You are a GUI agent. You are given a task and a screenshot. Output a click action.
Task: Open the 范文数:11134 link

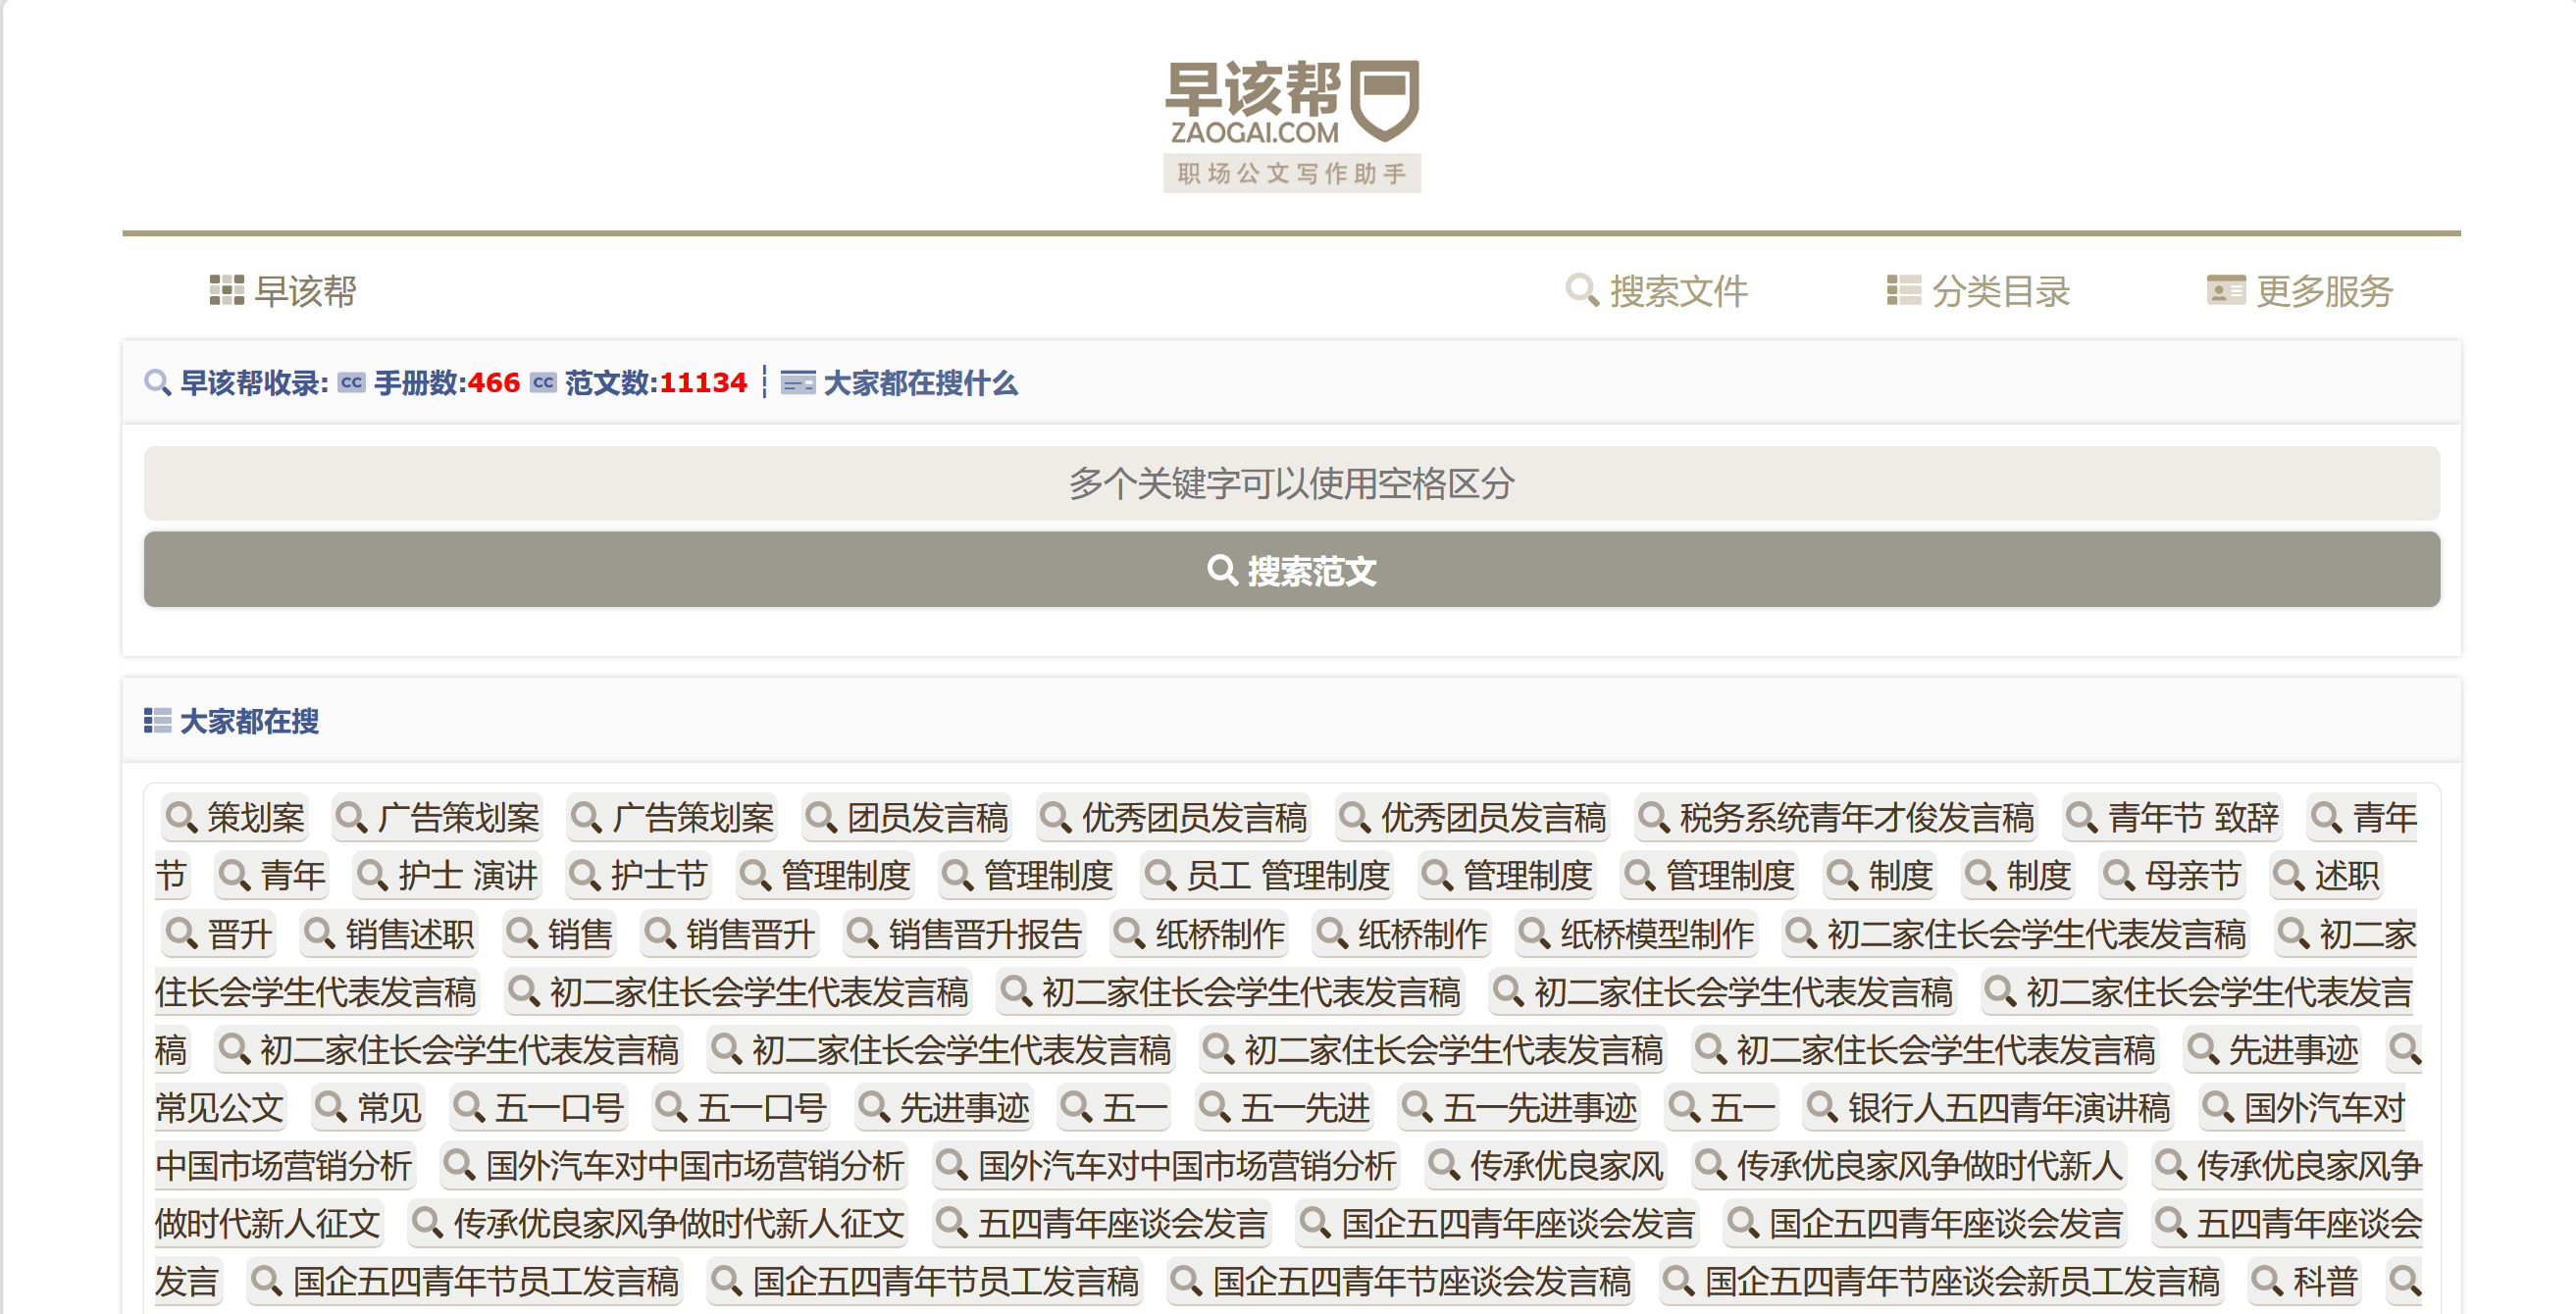point(656,383)
